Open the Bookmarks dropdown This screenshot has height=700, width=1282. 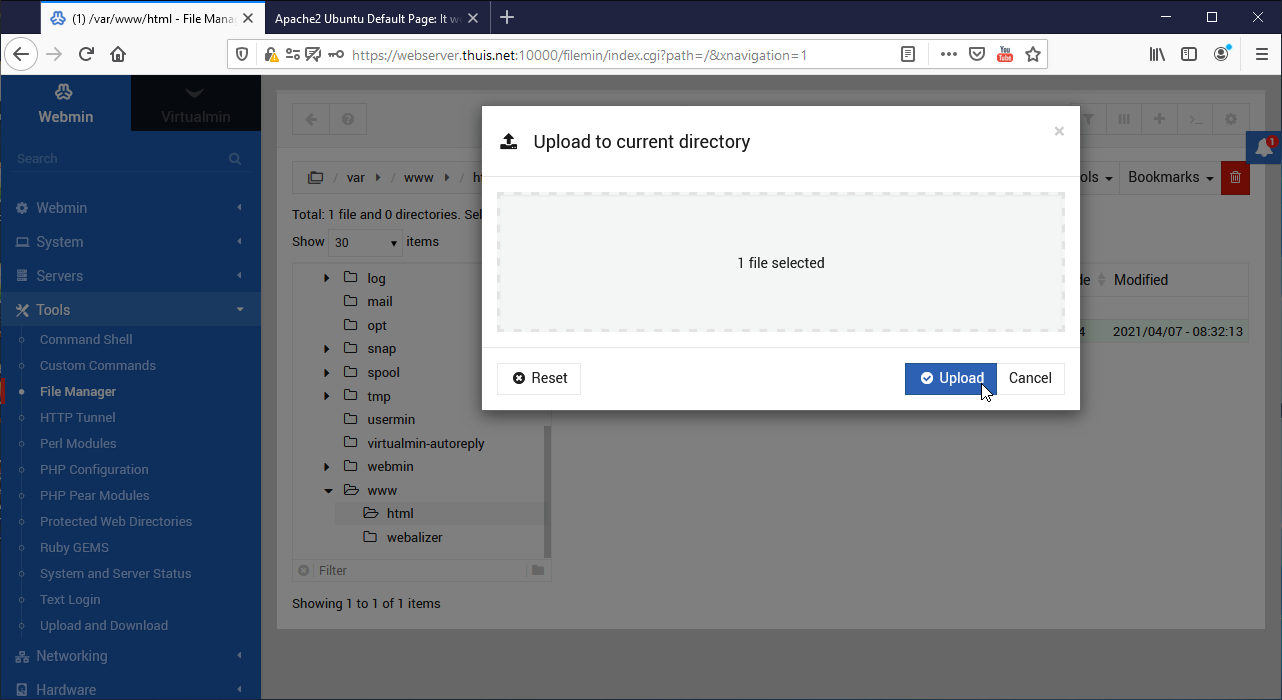click(x=1170, y=177)
